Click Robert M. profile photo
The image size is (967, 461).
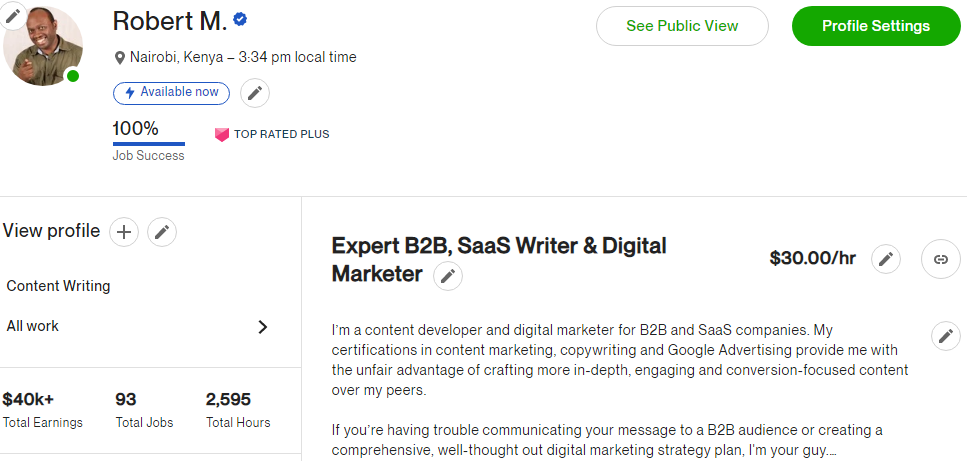point(43,47)
